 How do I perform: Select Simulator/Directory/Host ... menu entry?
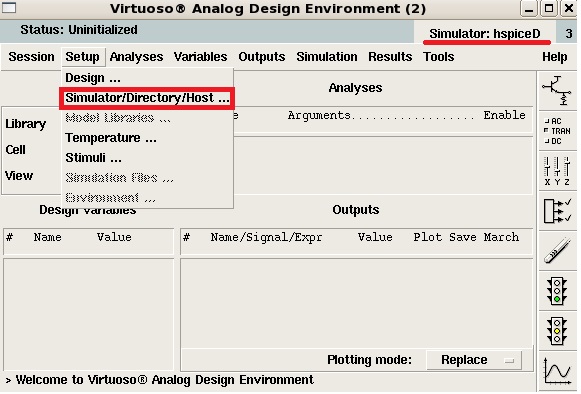point(147,98)
